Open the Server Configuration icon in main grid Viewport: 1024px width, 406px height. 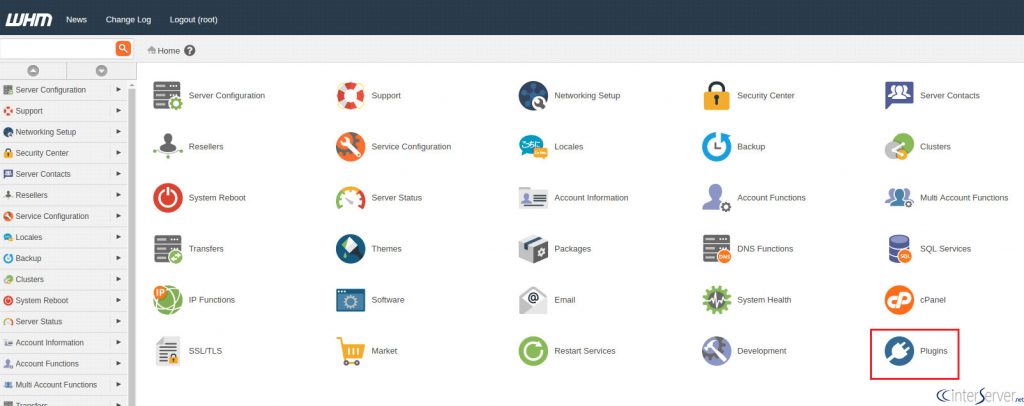pos(168,95)
